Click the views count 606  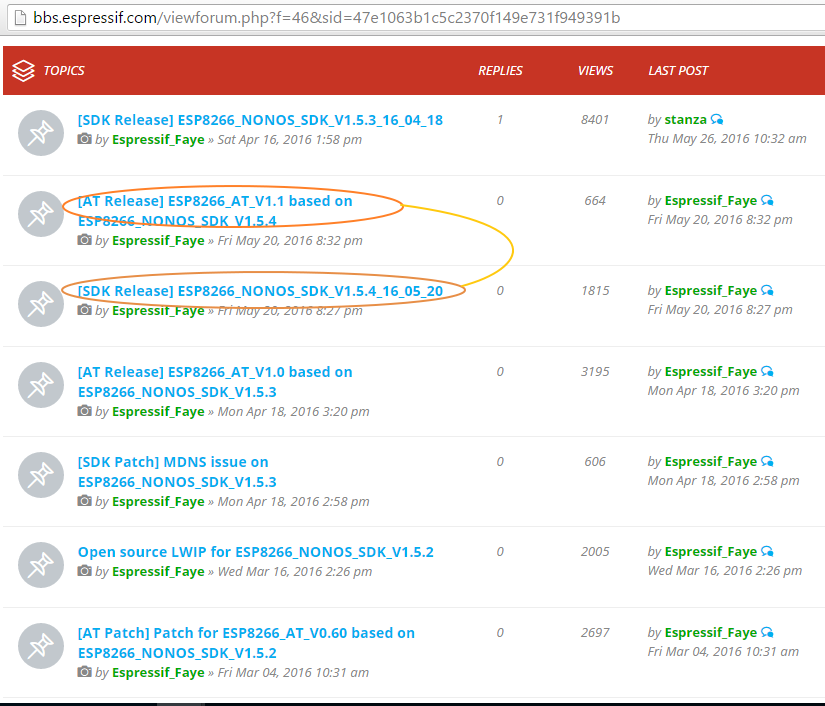tap(595, 462)
